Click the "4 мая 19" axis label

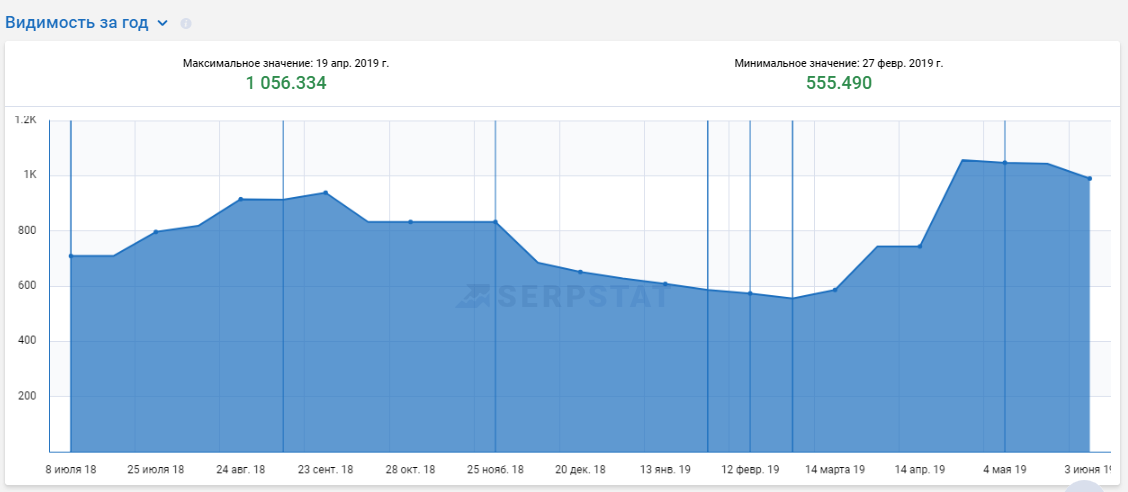point(1004,470)
